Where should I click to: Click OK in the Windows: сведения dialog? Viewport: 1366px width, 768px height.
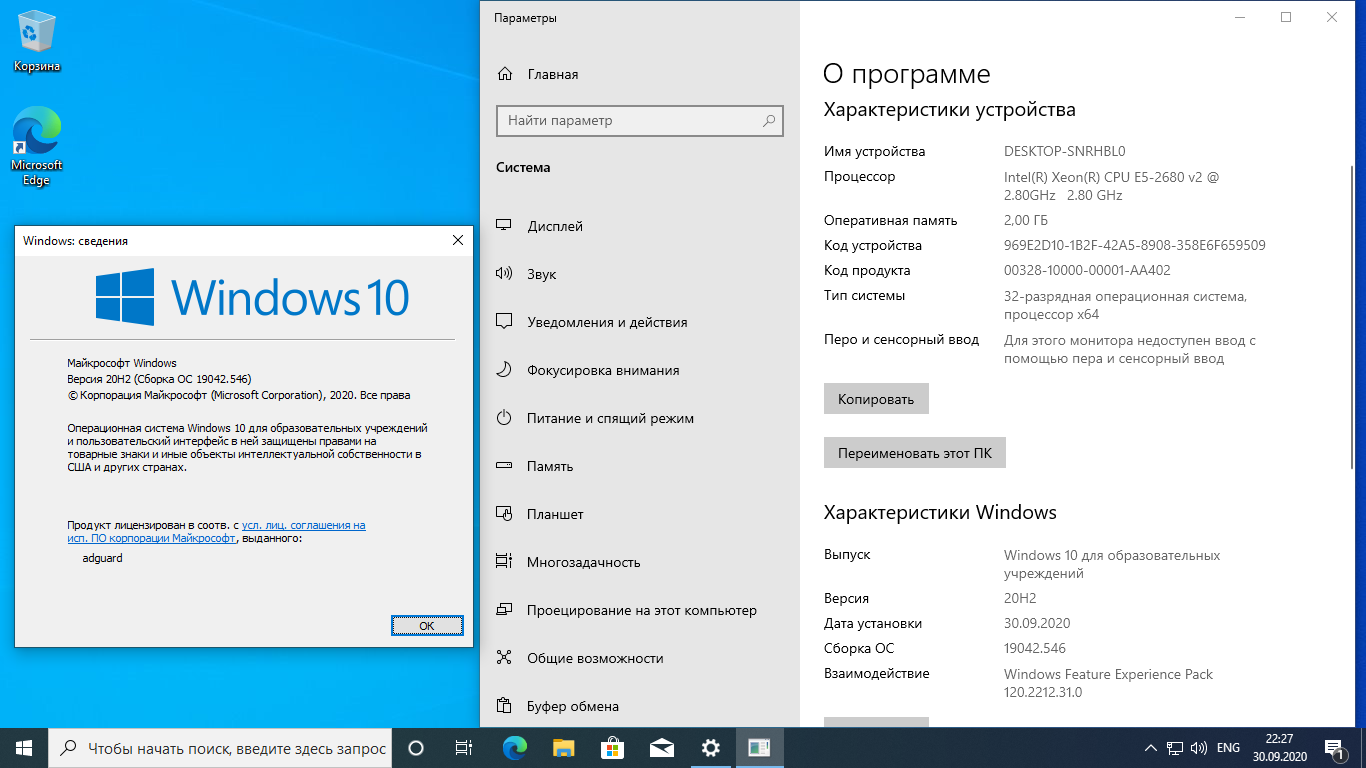[427, 625]
